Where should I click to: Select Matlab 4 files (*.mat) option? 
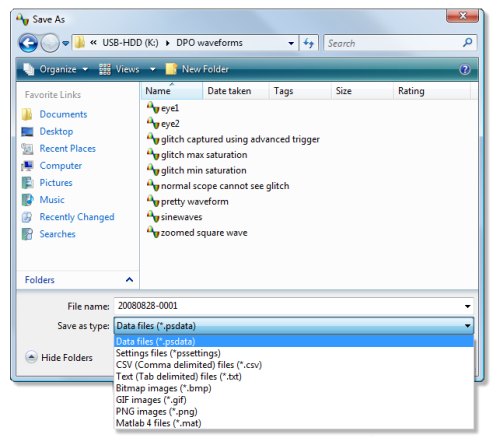[158, 423]
